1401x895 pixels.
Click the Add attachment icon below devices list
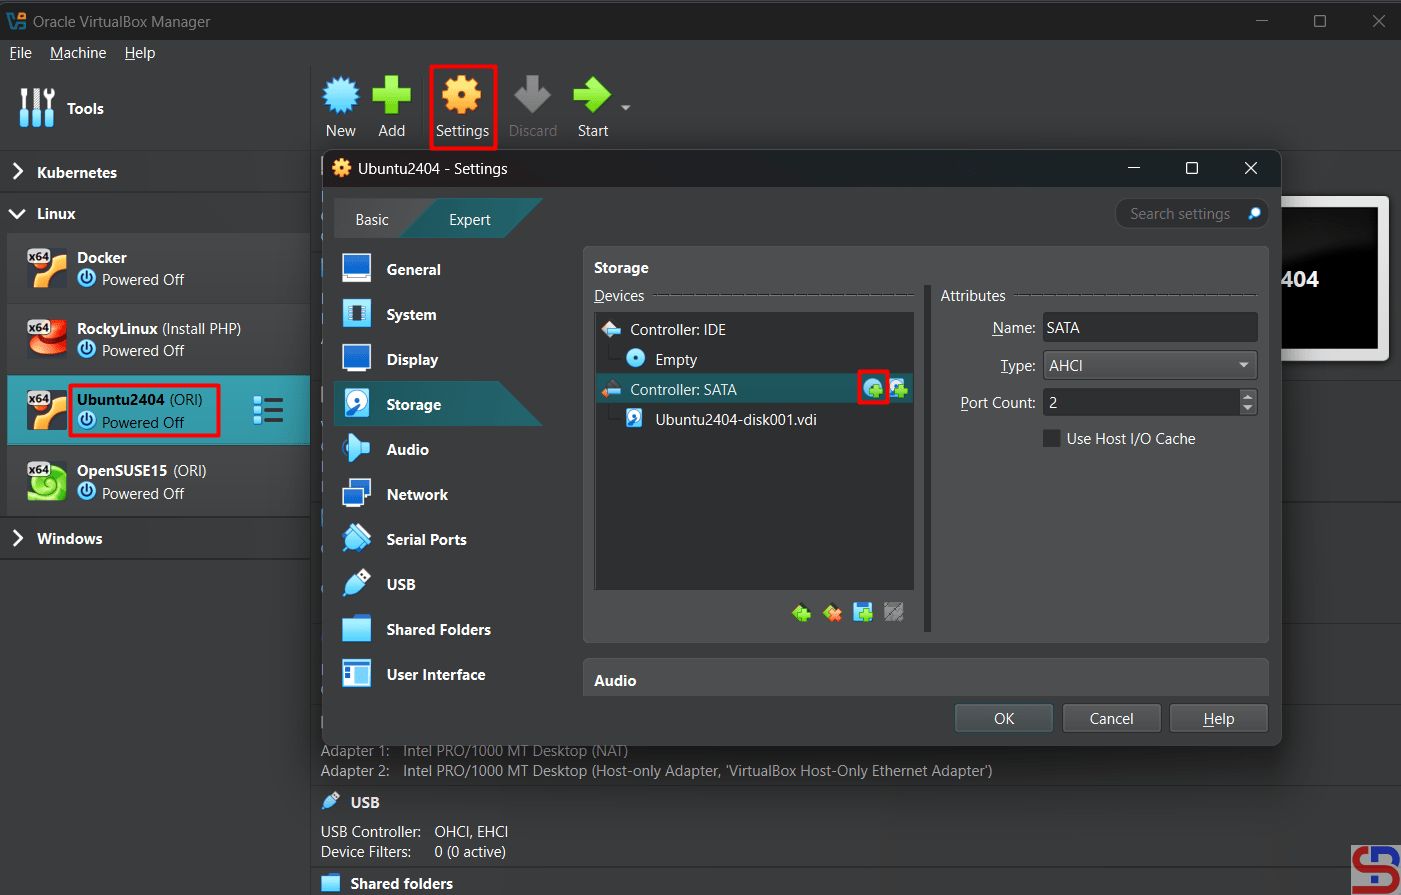click(863, 612)
